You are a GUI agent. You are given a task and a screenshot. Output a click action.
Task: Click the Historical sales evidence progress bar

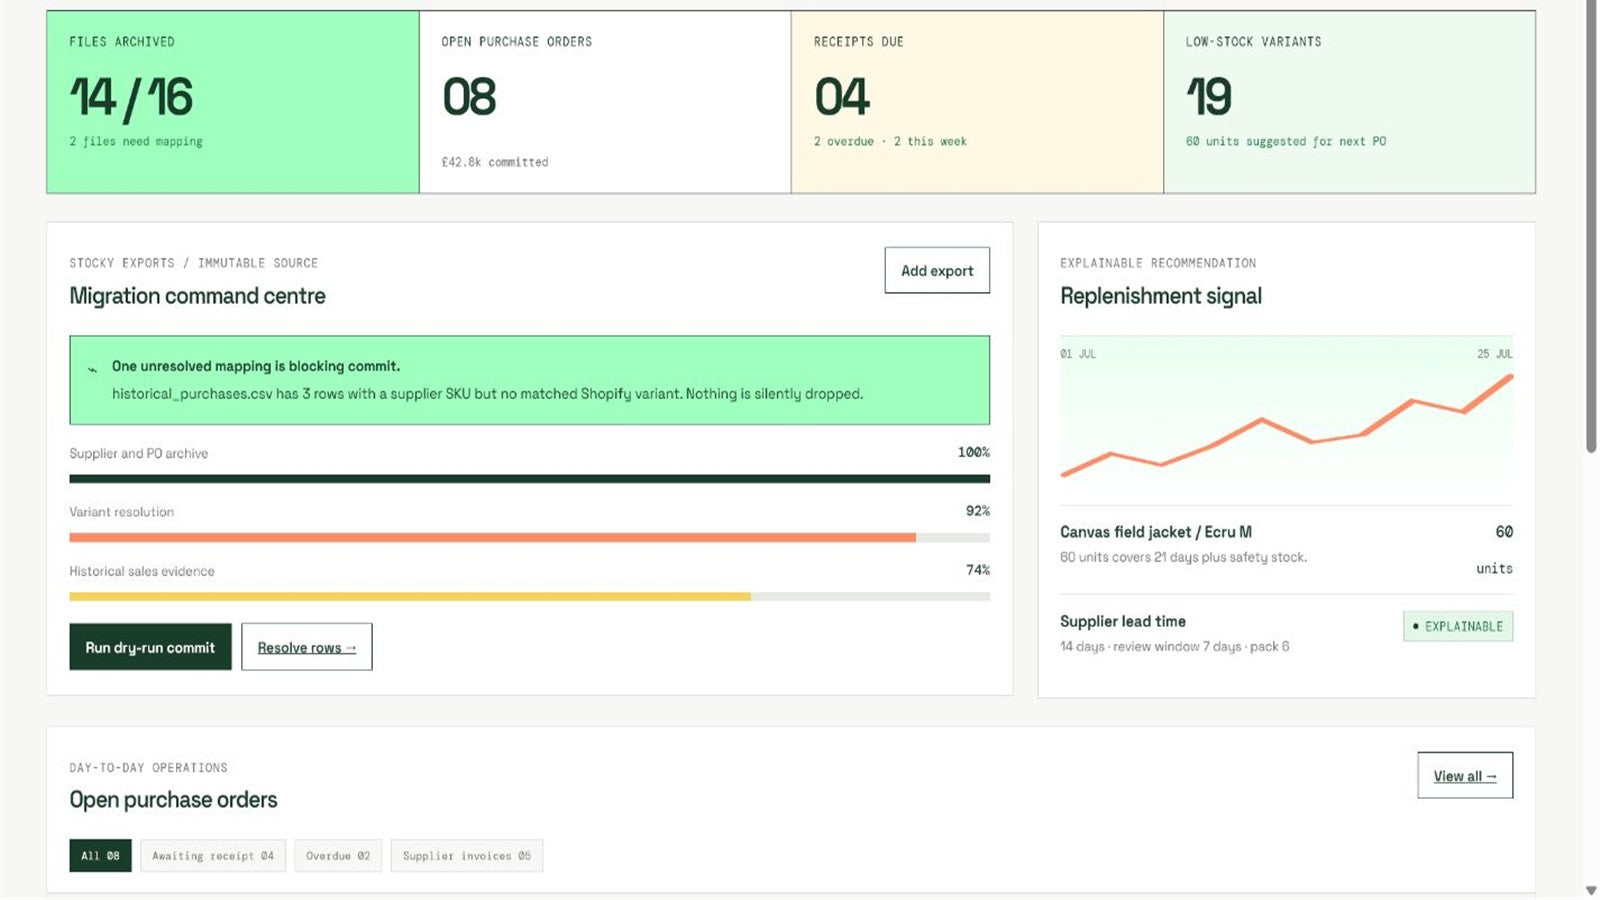[529, 597]
